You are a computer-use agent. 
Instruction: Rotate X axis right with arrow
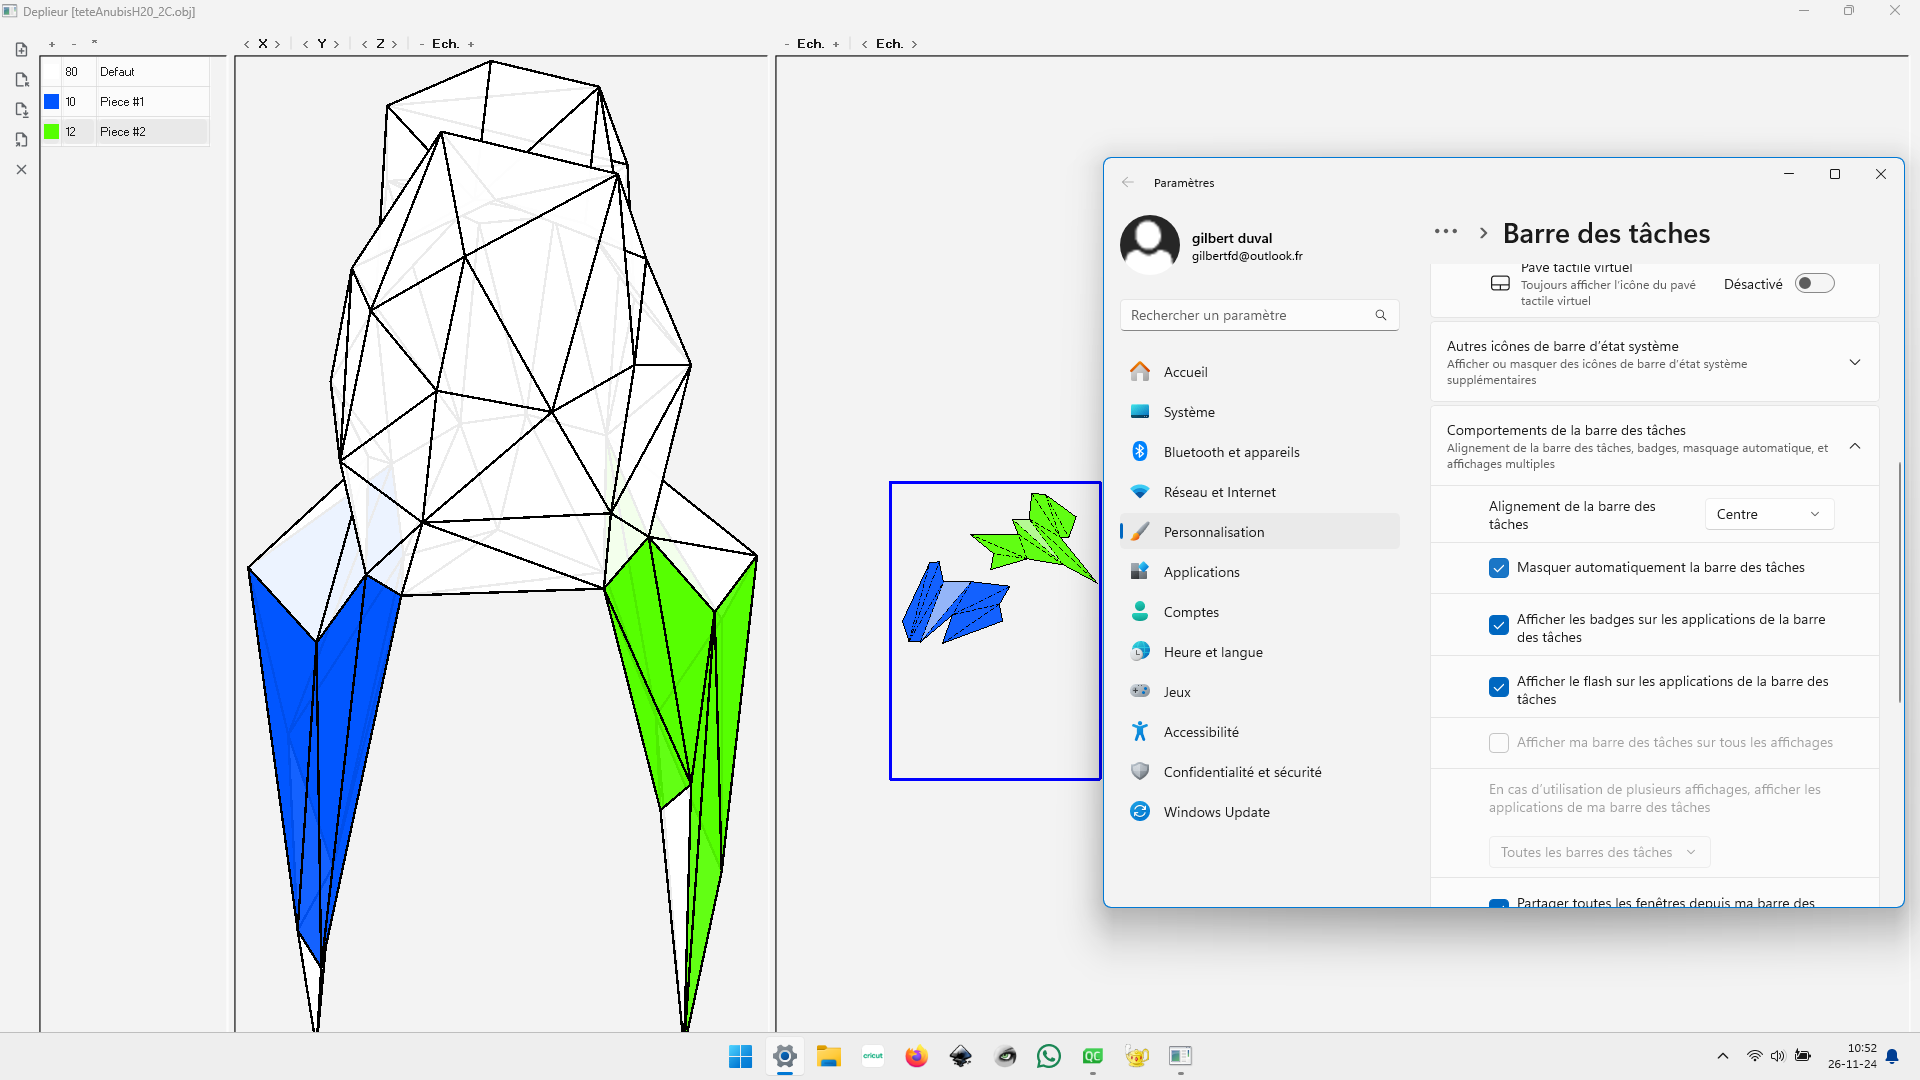pos(277,44)
